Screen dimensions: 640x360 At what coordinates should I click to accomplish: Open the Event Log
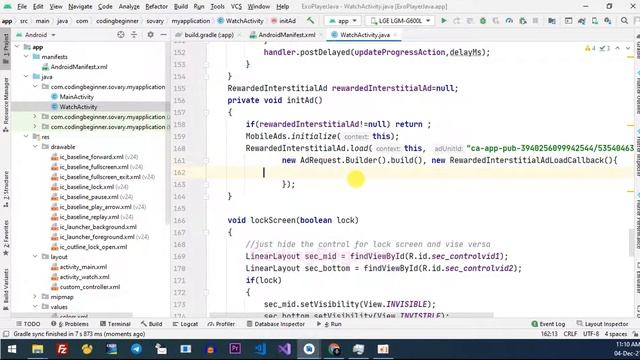(548, 324)
